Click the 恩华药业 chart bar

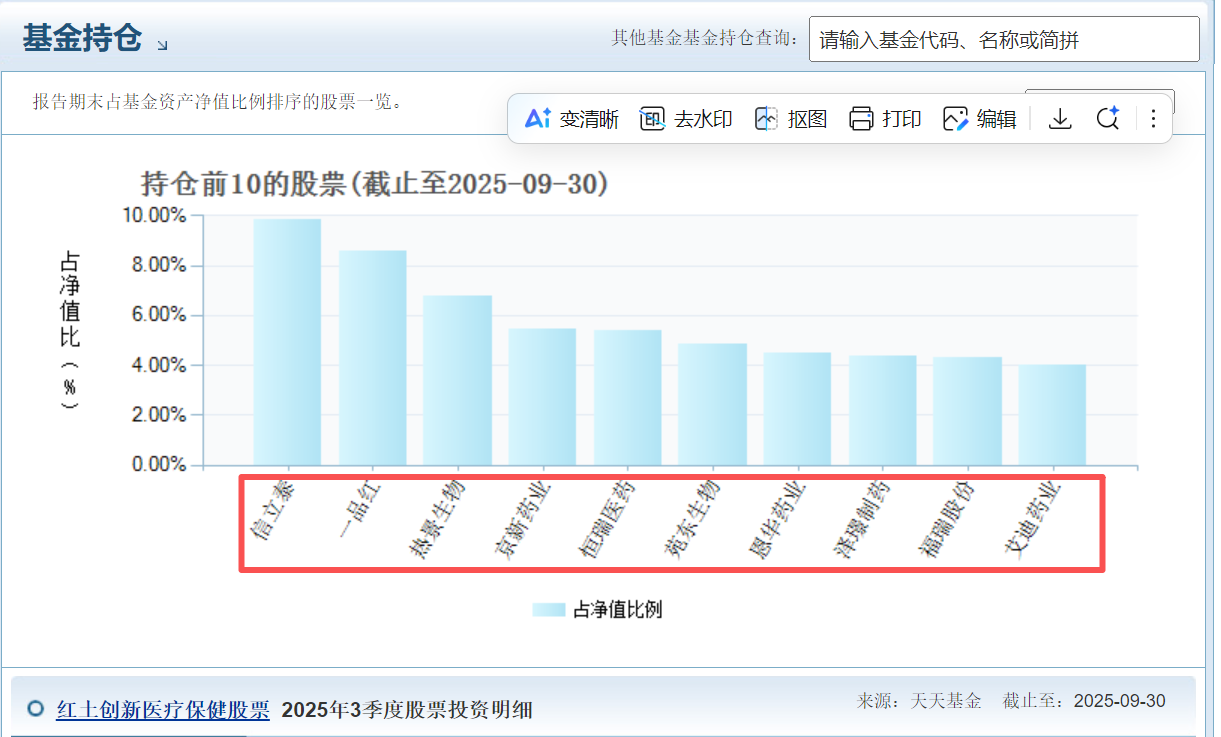(798, 409)
